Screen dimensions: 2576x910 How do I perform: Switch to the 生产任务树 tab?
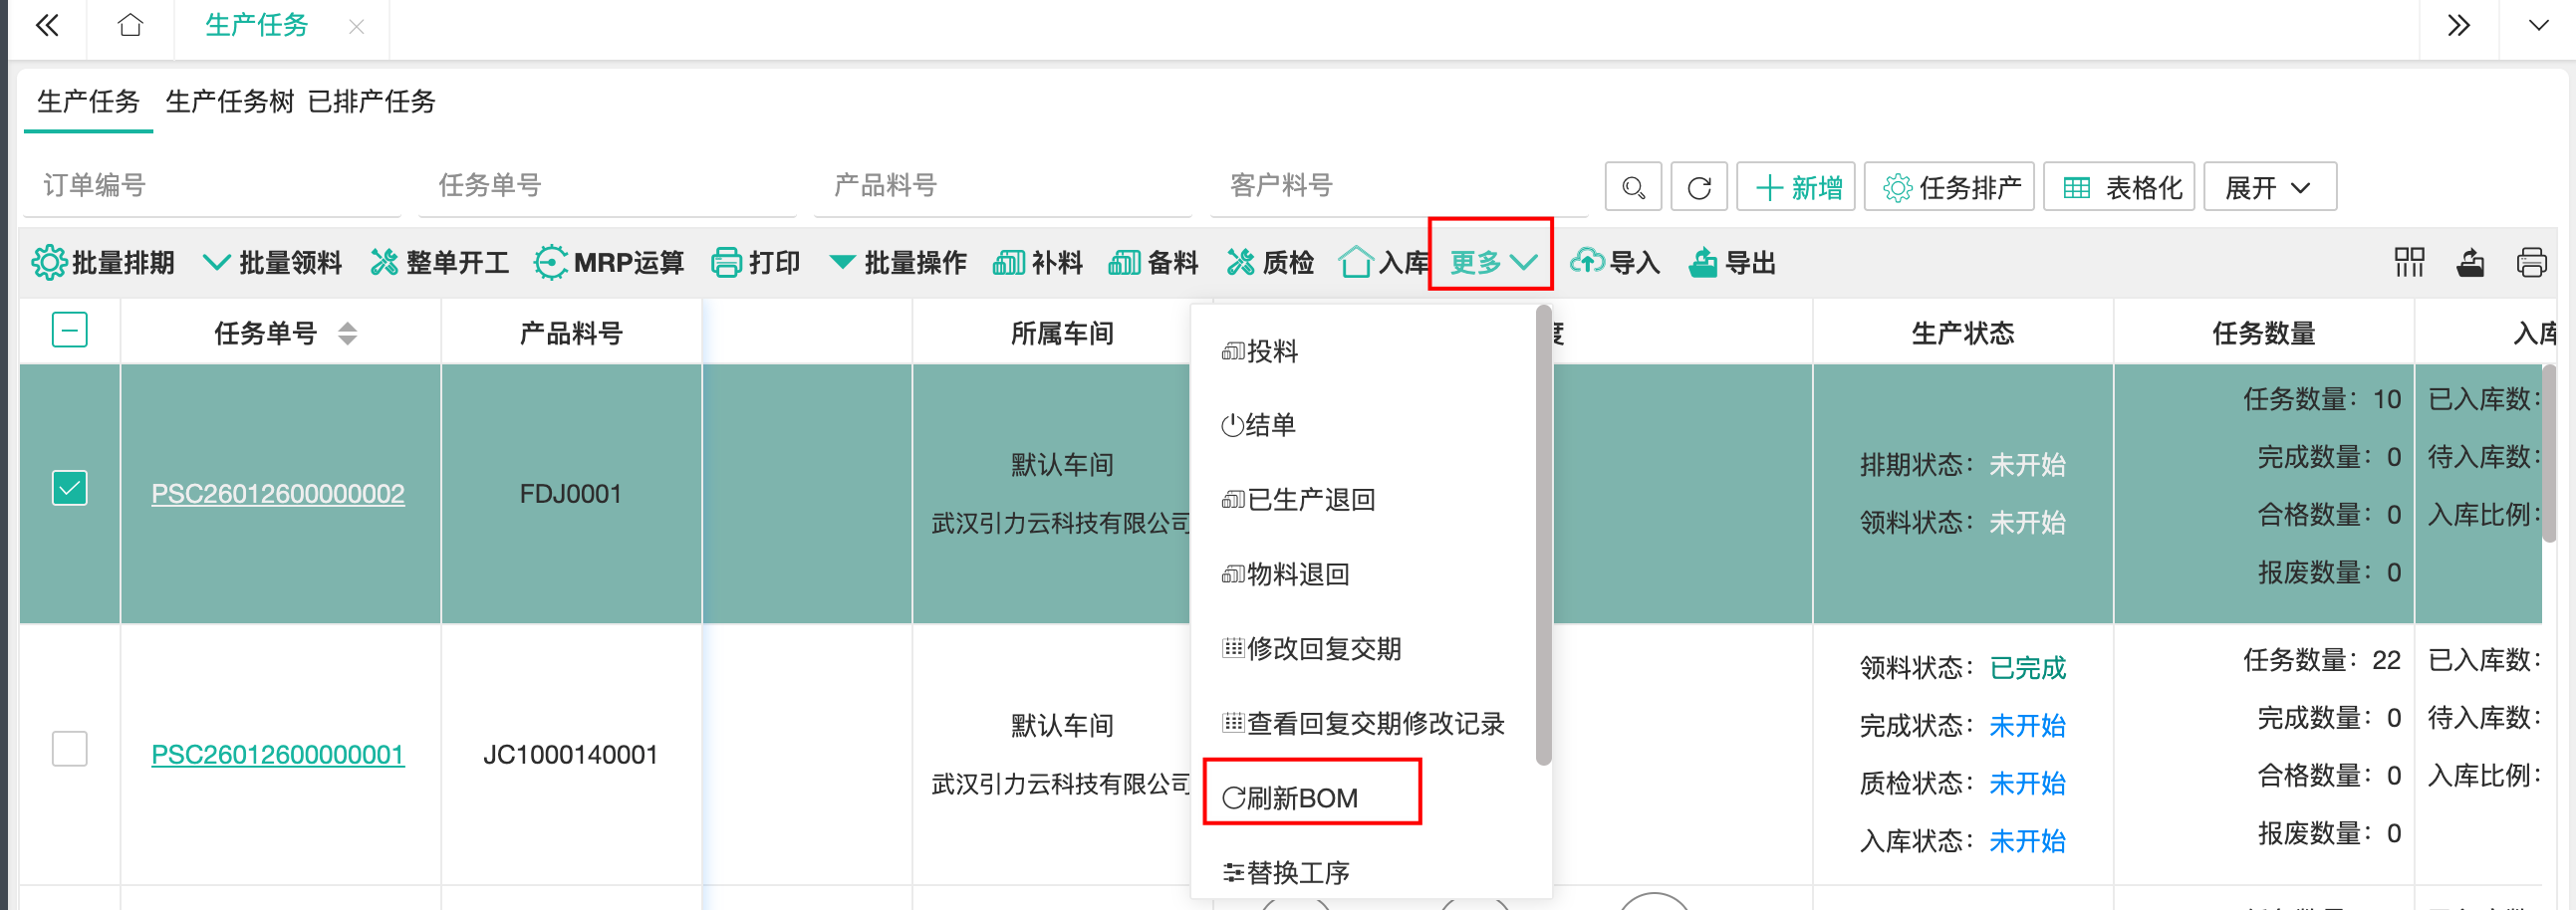coord(229,102)
